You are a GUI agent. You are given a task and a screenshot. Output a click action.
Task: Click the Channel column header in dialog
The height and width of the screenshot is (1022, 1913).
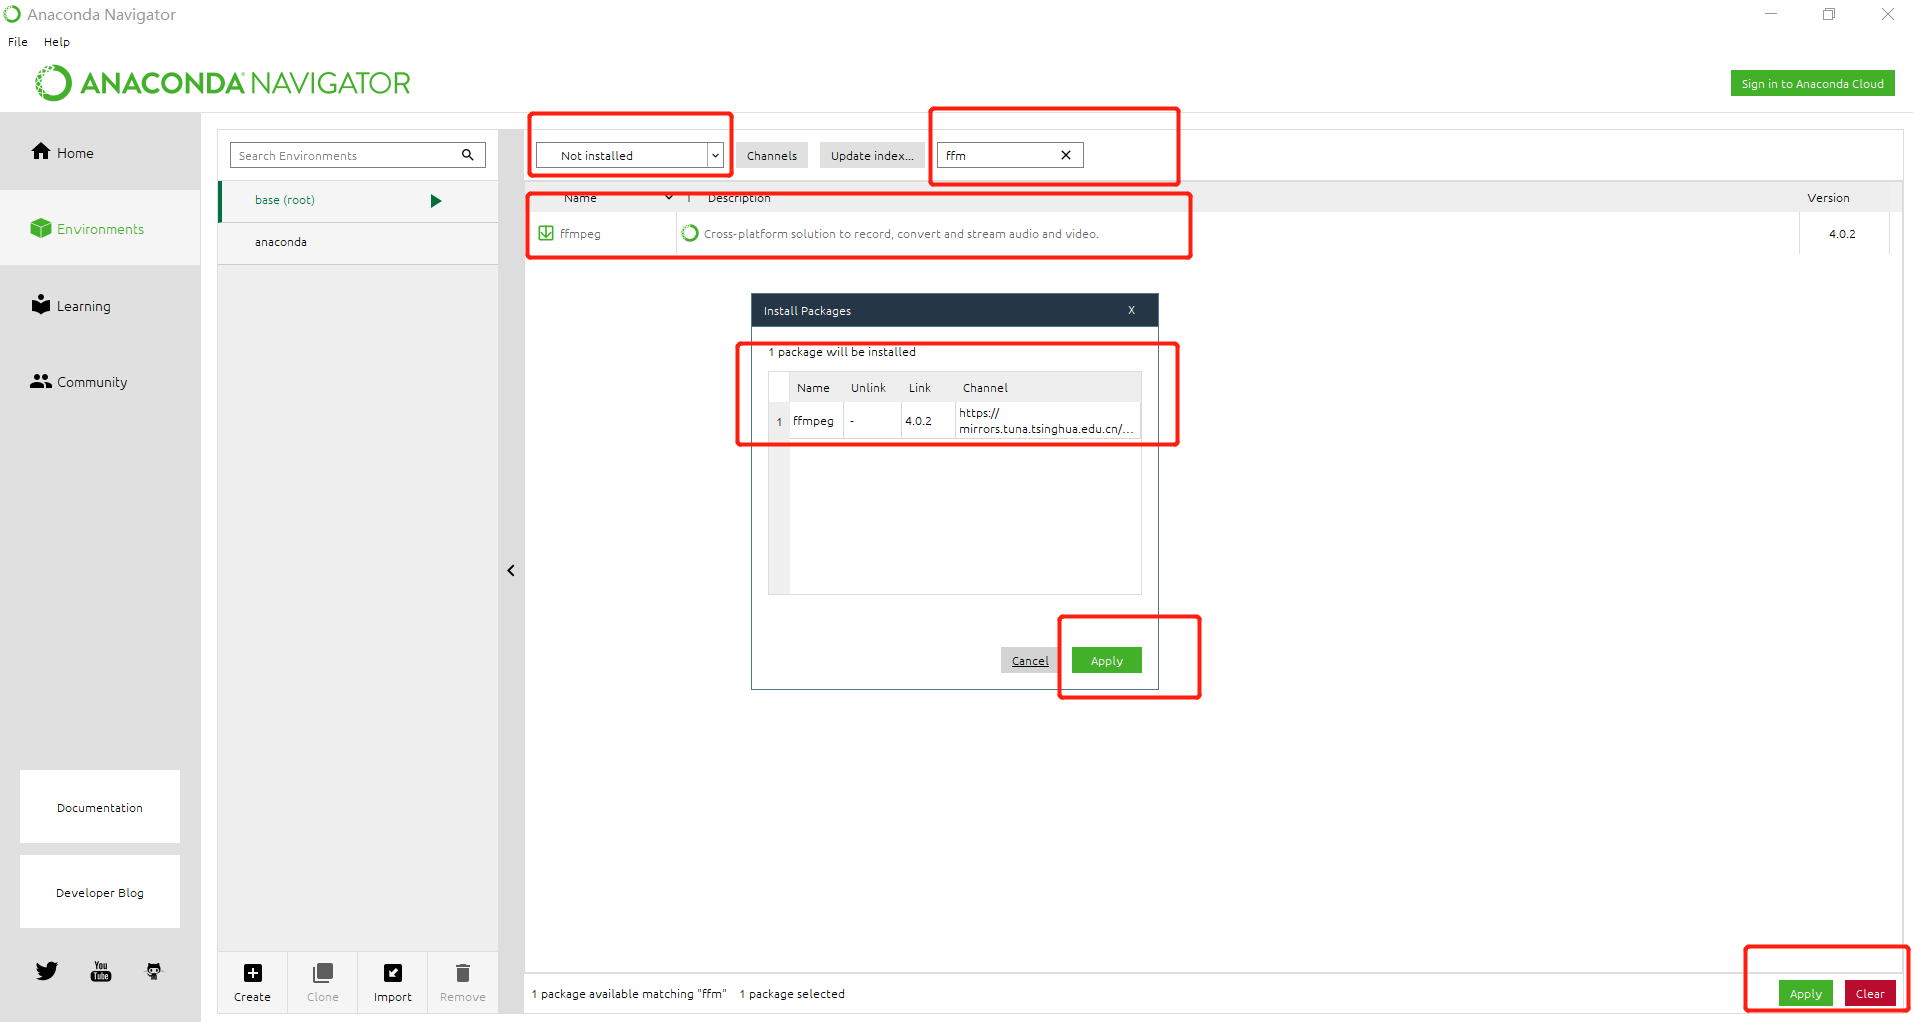click(x=985, y=388)
